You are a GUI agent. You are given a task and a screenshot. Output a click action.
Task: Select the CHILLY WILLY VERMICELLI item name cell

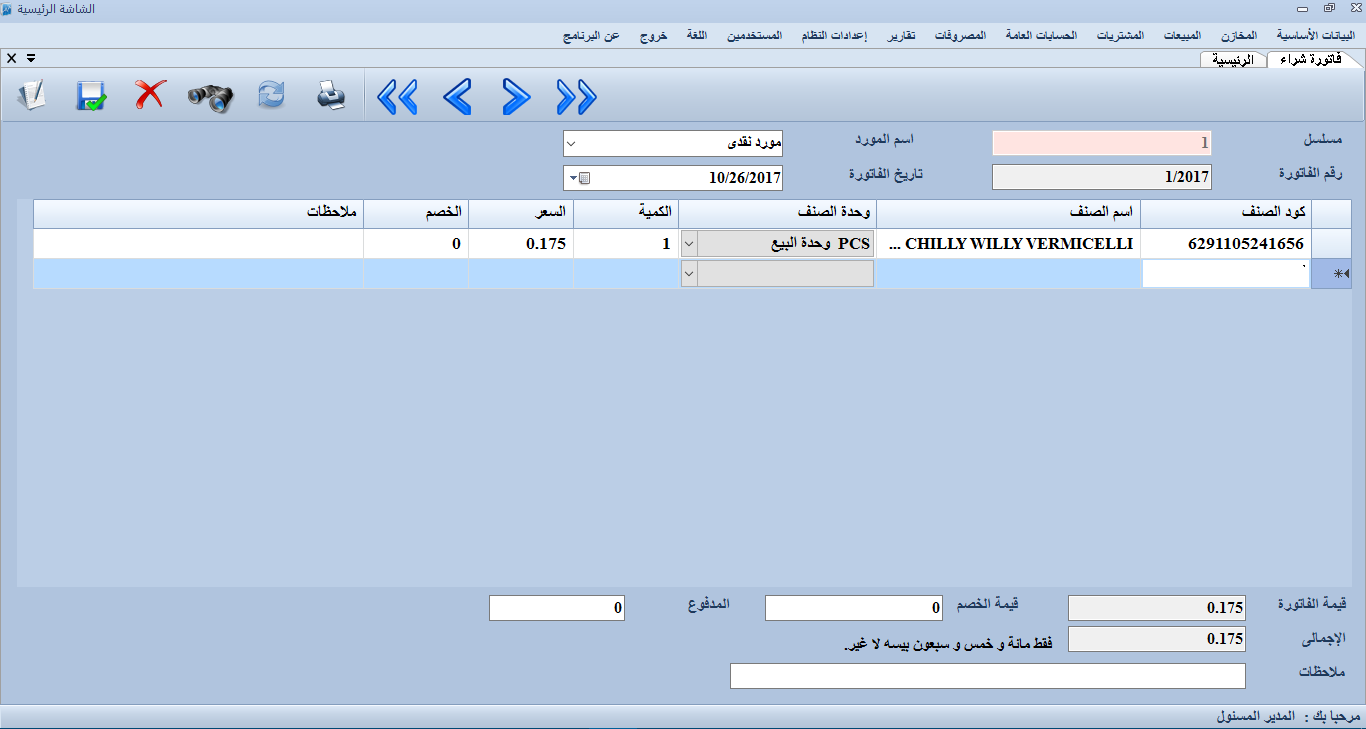point(1008,244)
